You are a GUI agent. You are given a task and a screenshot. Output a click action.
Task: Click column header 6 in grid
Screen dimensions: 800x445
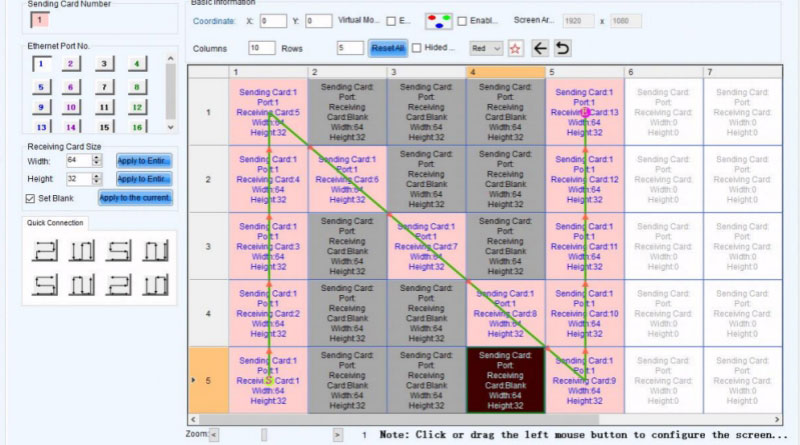(664, 72)
